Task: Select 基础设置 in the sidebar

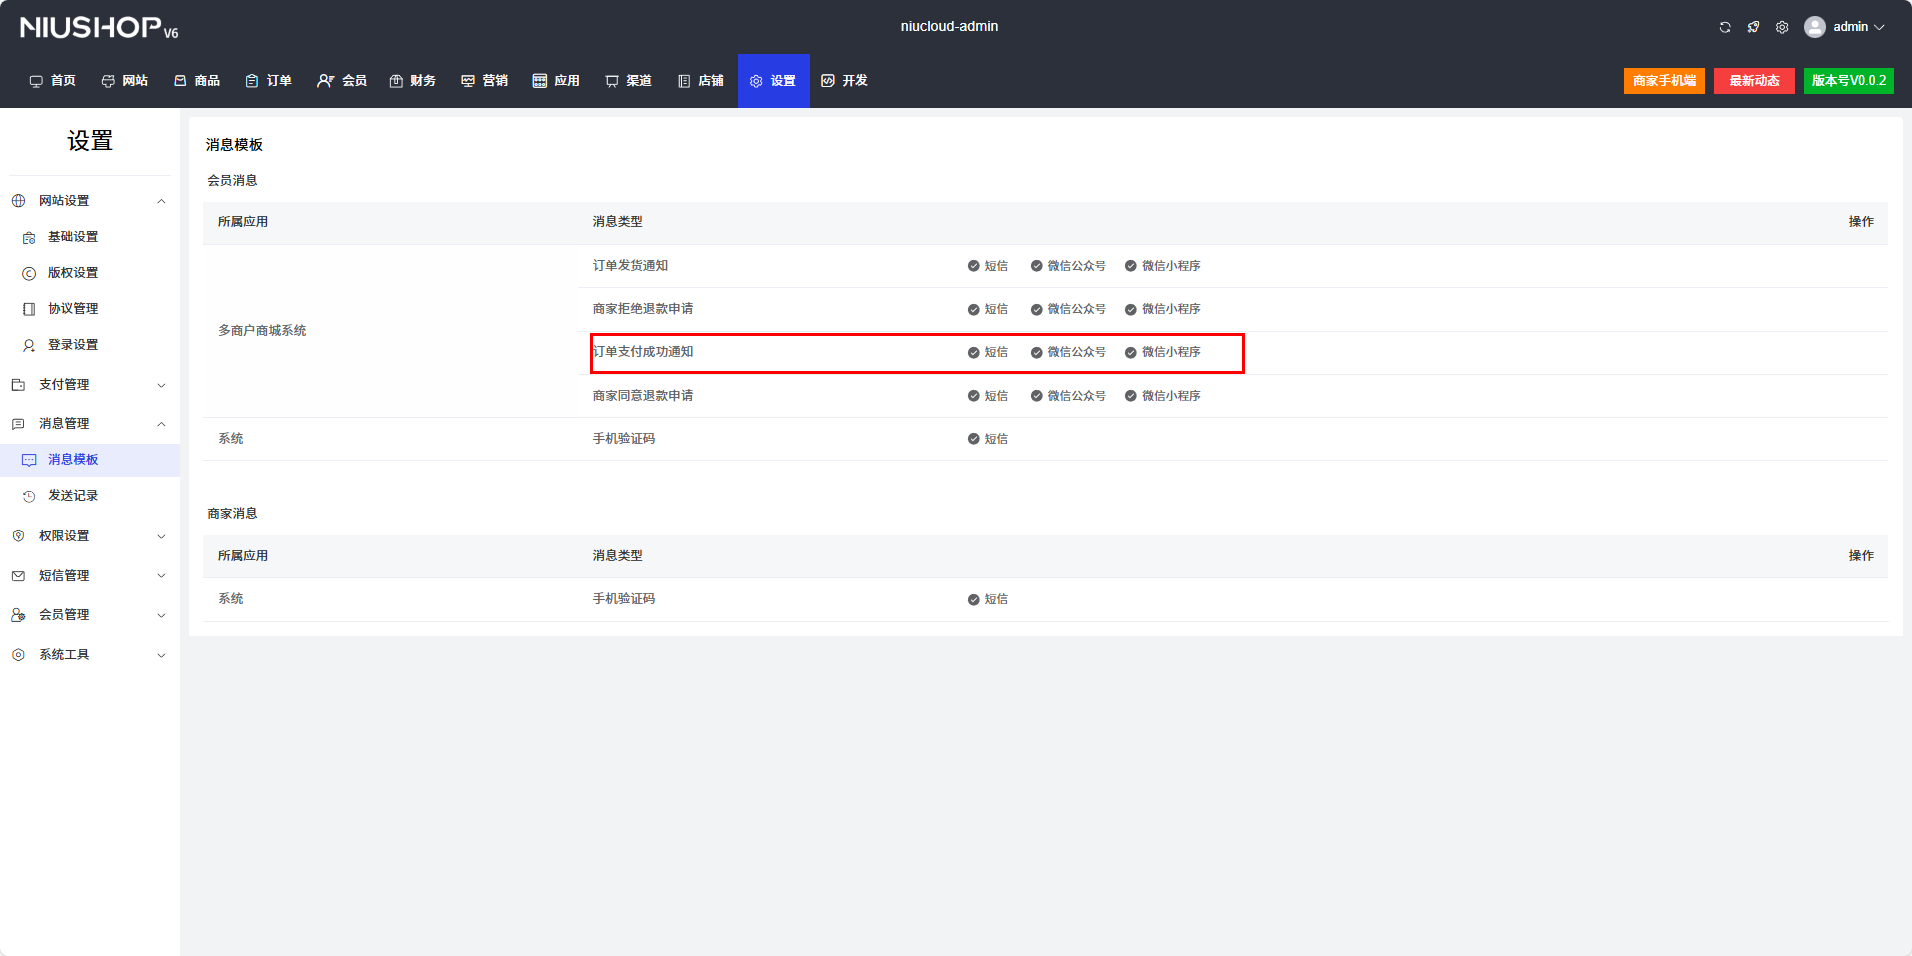Action: point(73,237)
